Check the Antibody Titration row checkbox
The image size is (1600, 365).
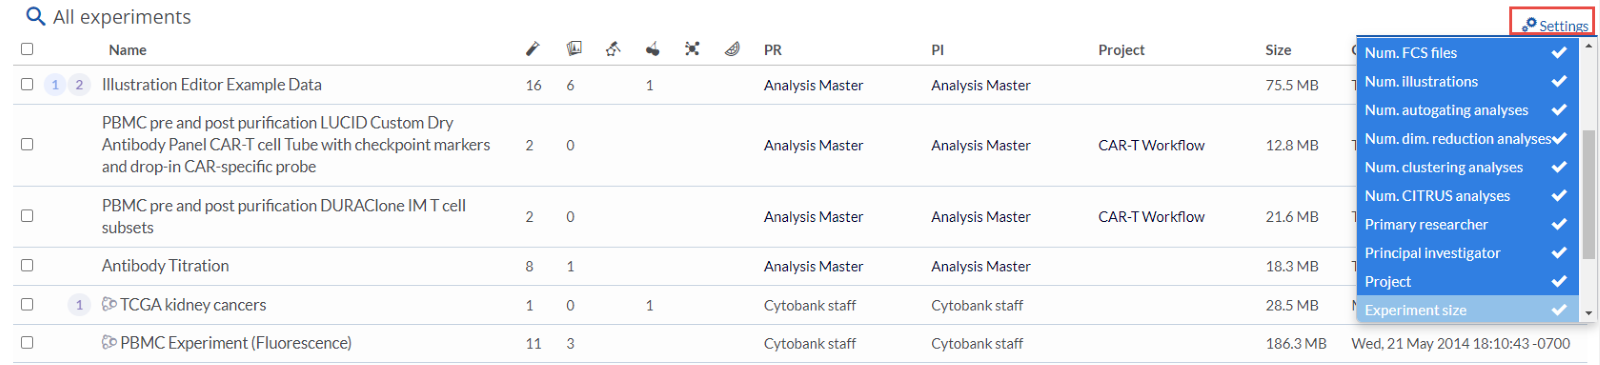point(27,265)
